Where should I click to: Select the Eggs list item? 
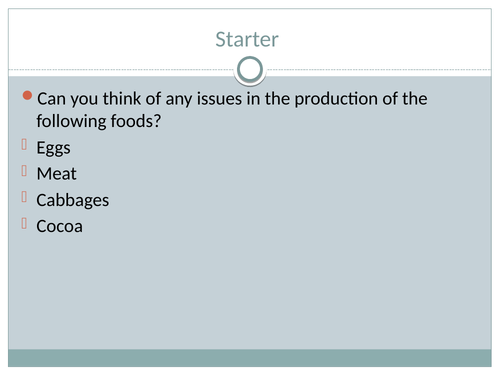click(53, 148)
